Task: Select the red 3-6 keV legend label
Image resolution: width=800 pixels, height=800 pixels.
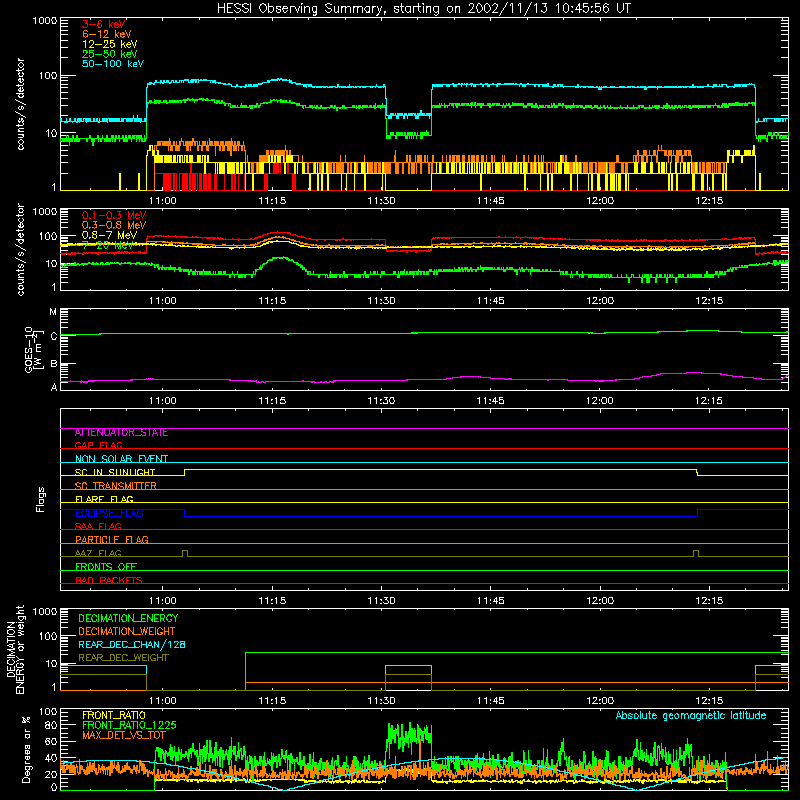Action: click(x=104, y=24)
